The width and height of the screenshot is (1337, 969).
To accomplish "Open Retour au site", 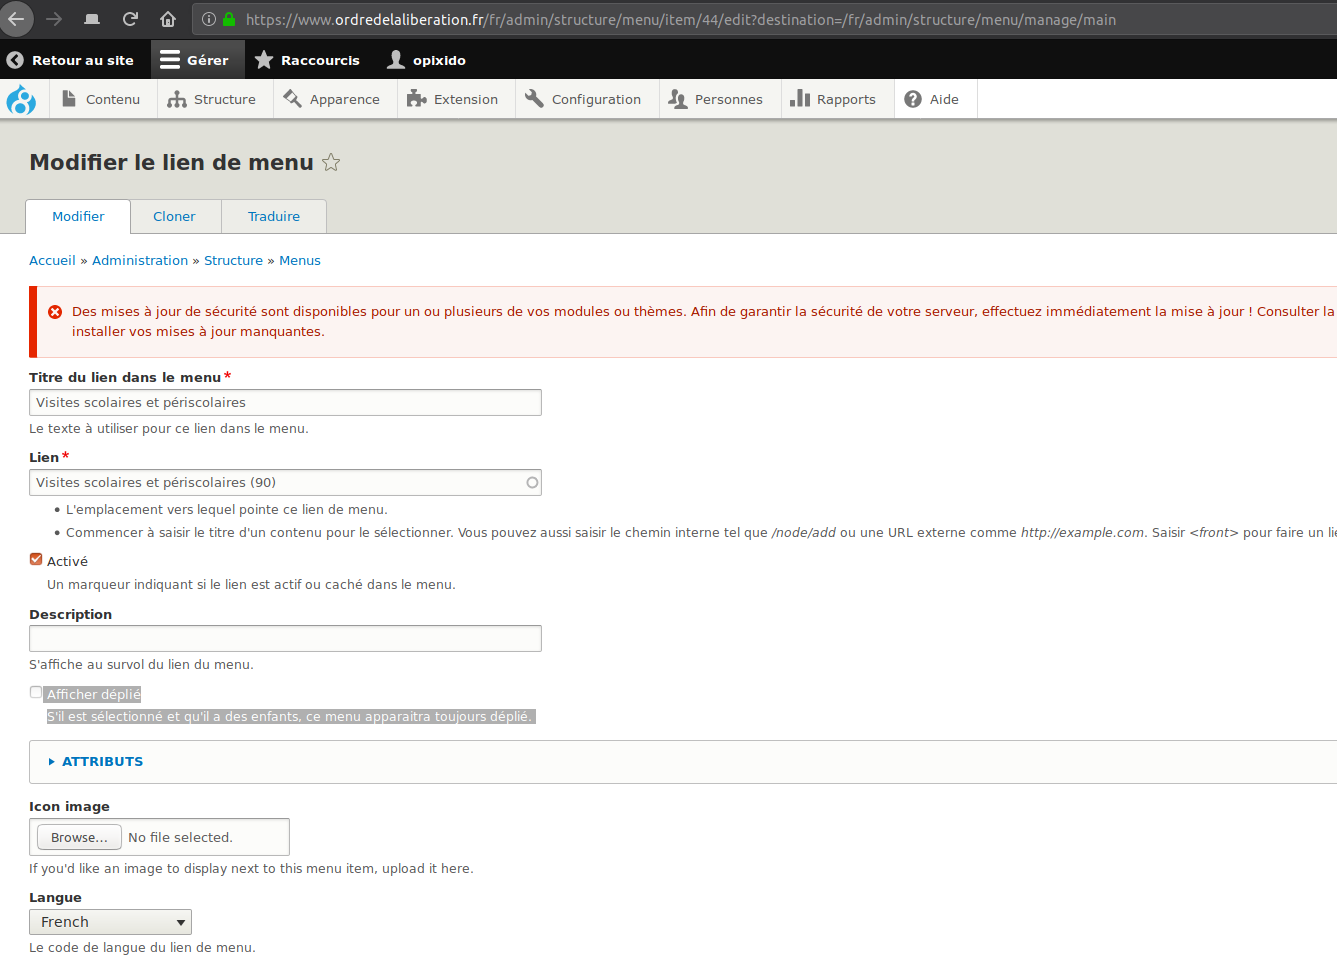I will (x=70, y=60).
